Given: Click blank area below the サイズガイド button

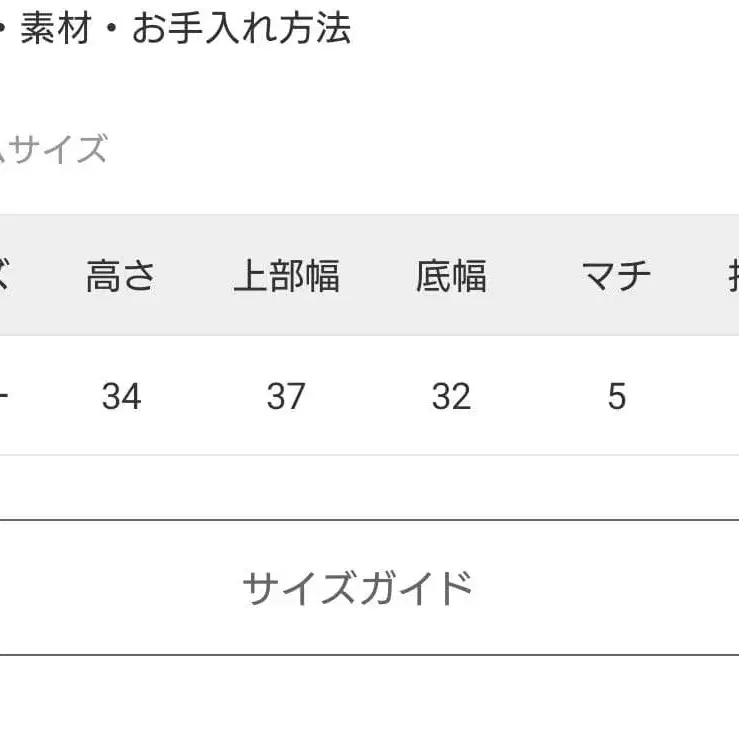Looking at the screenshot, I should 369,700.
